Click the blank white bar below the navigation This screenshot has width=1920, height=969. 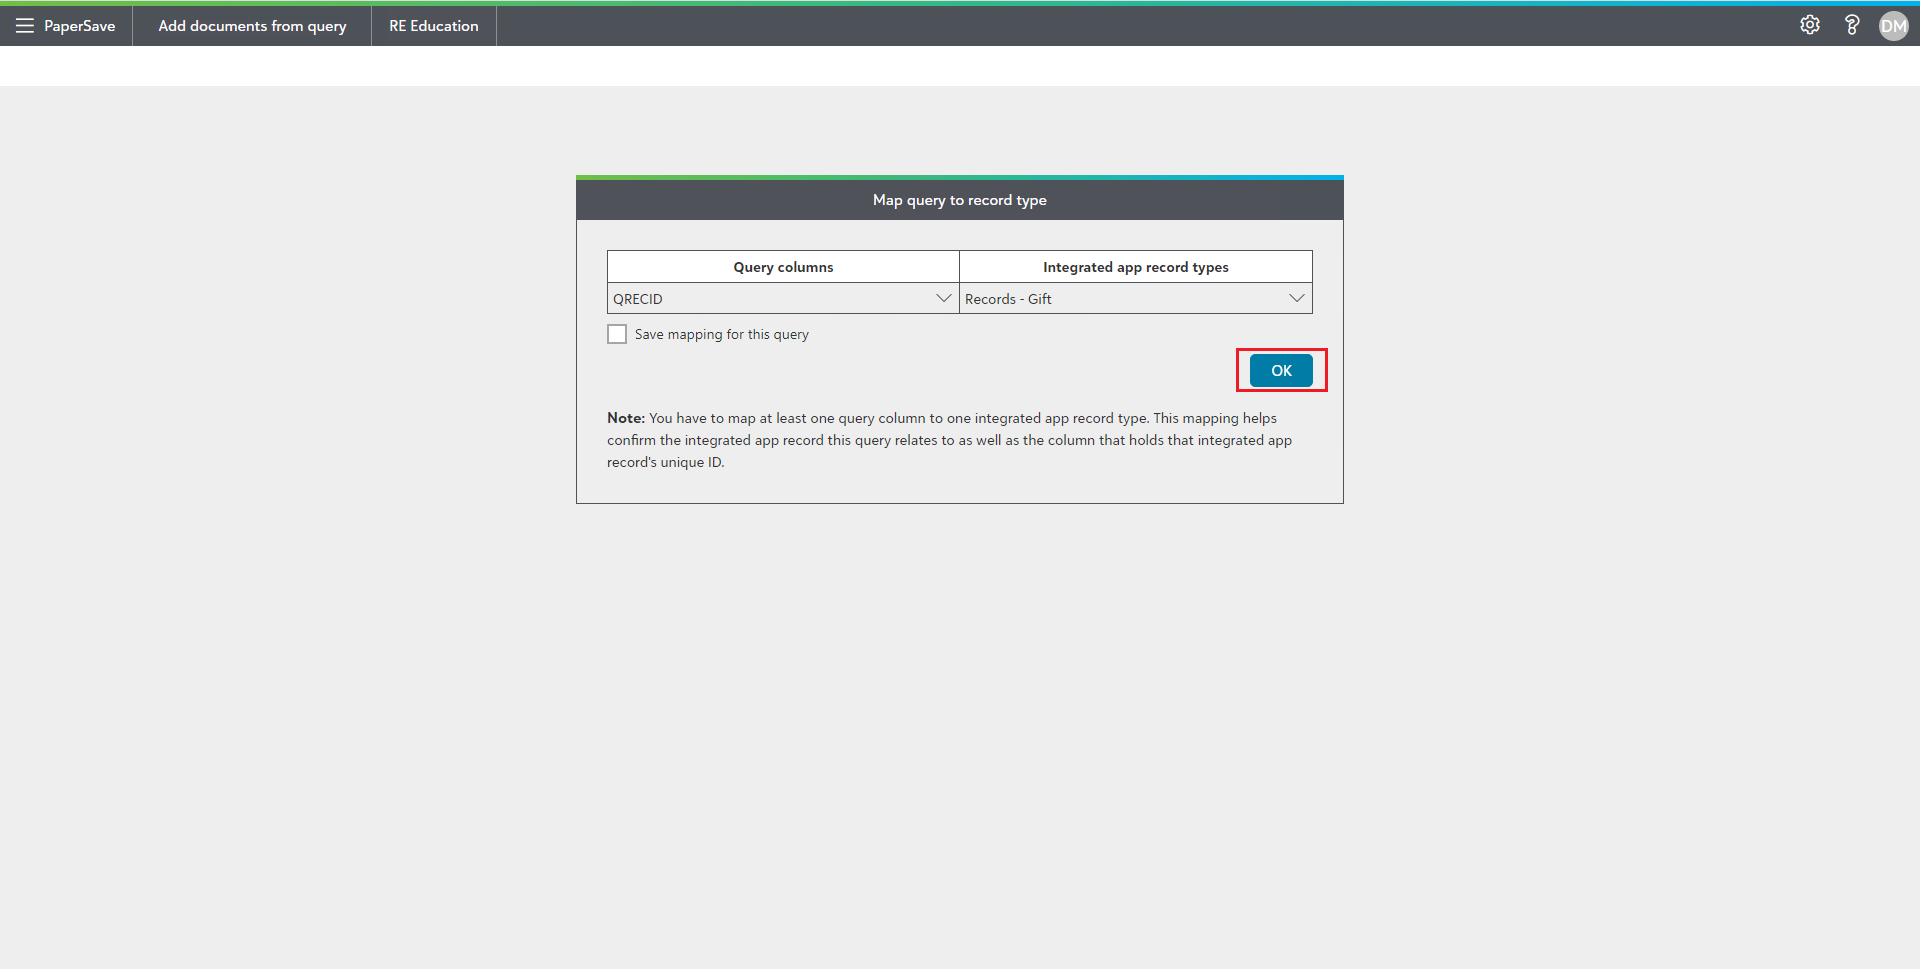click(x=959, y=66)
